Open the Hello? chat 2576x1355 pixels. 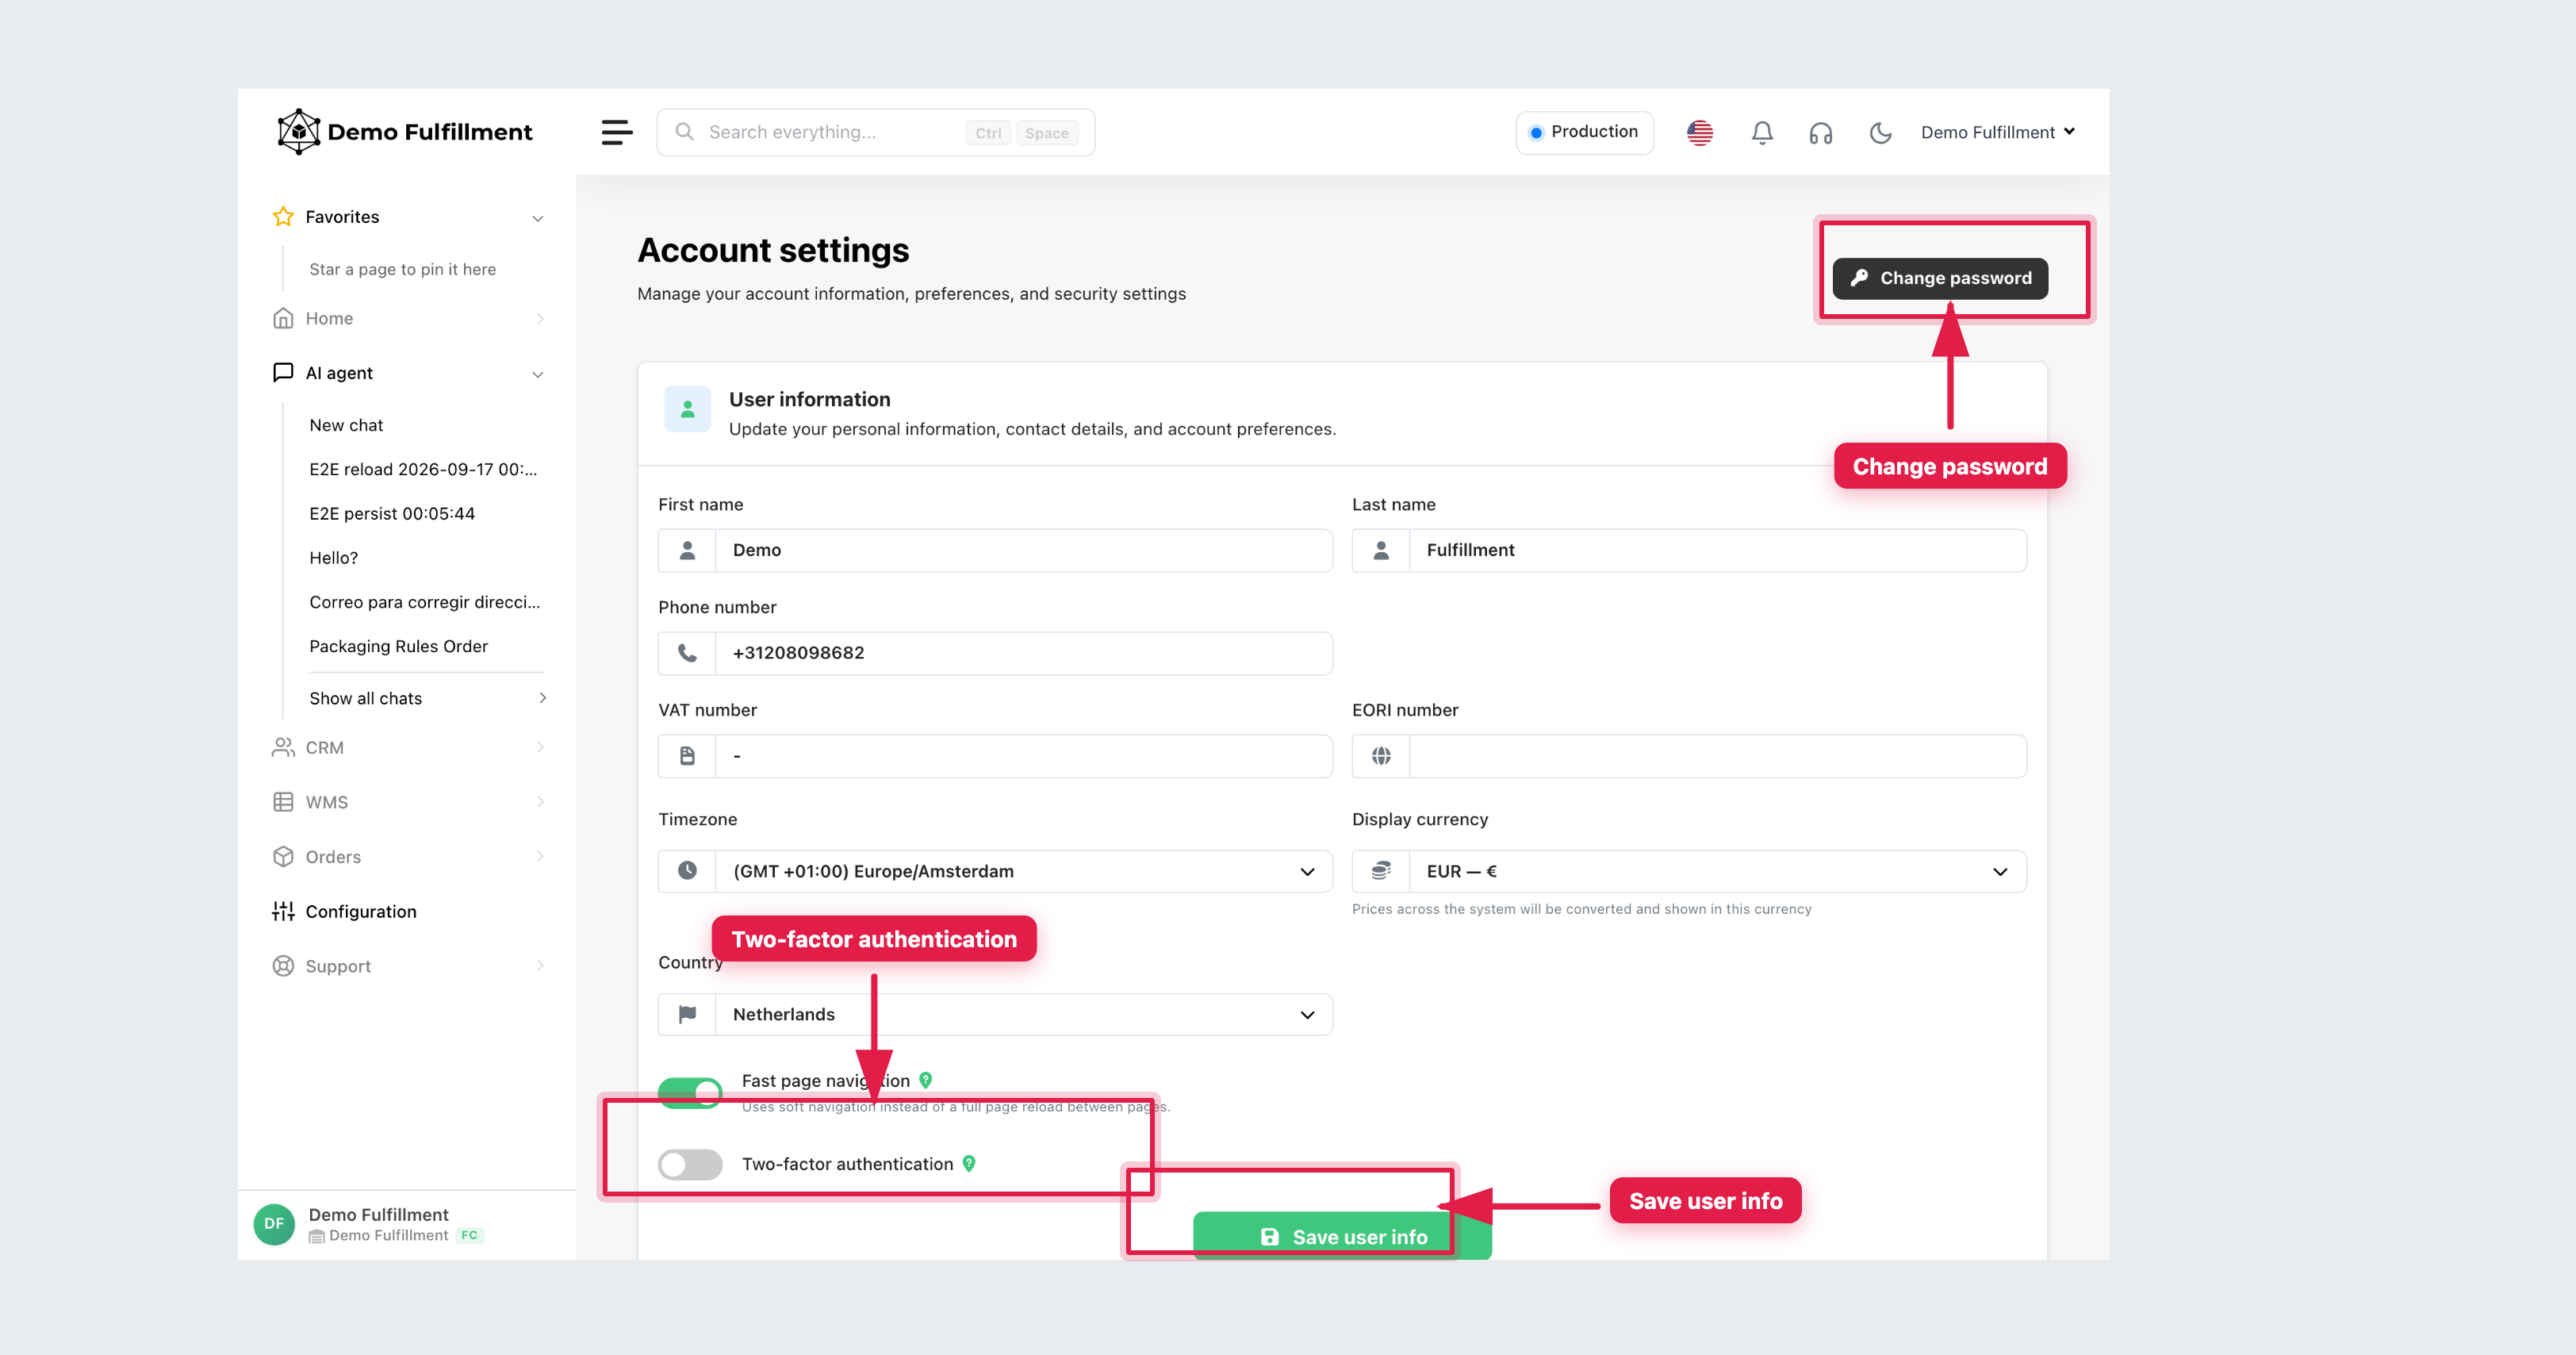pyautogui.click(x=333, y=558)
